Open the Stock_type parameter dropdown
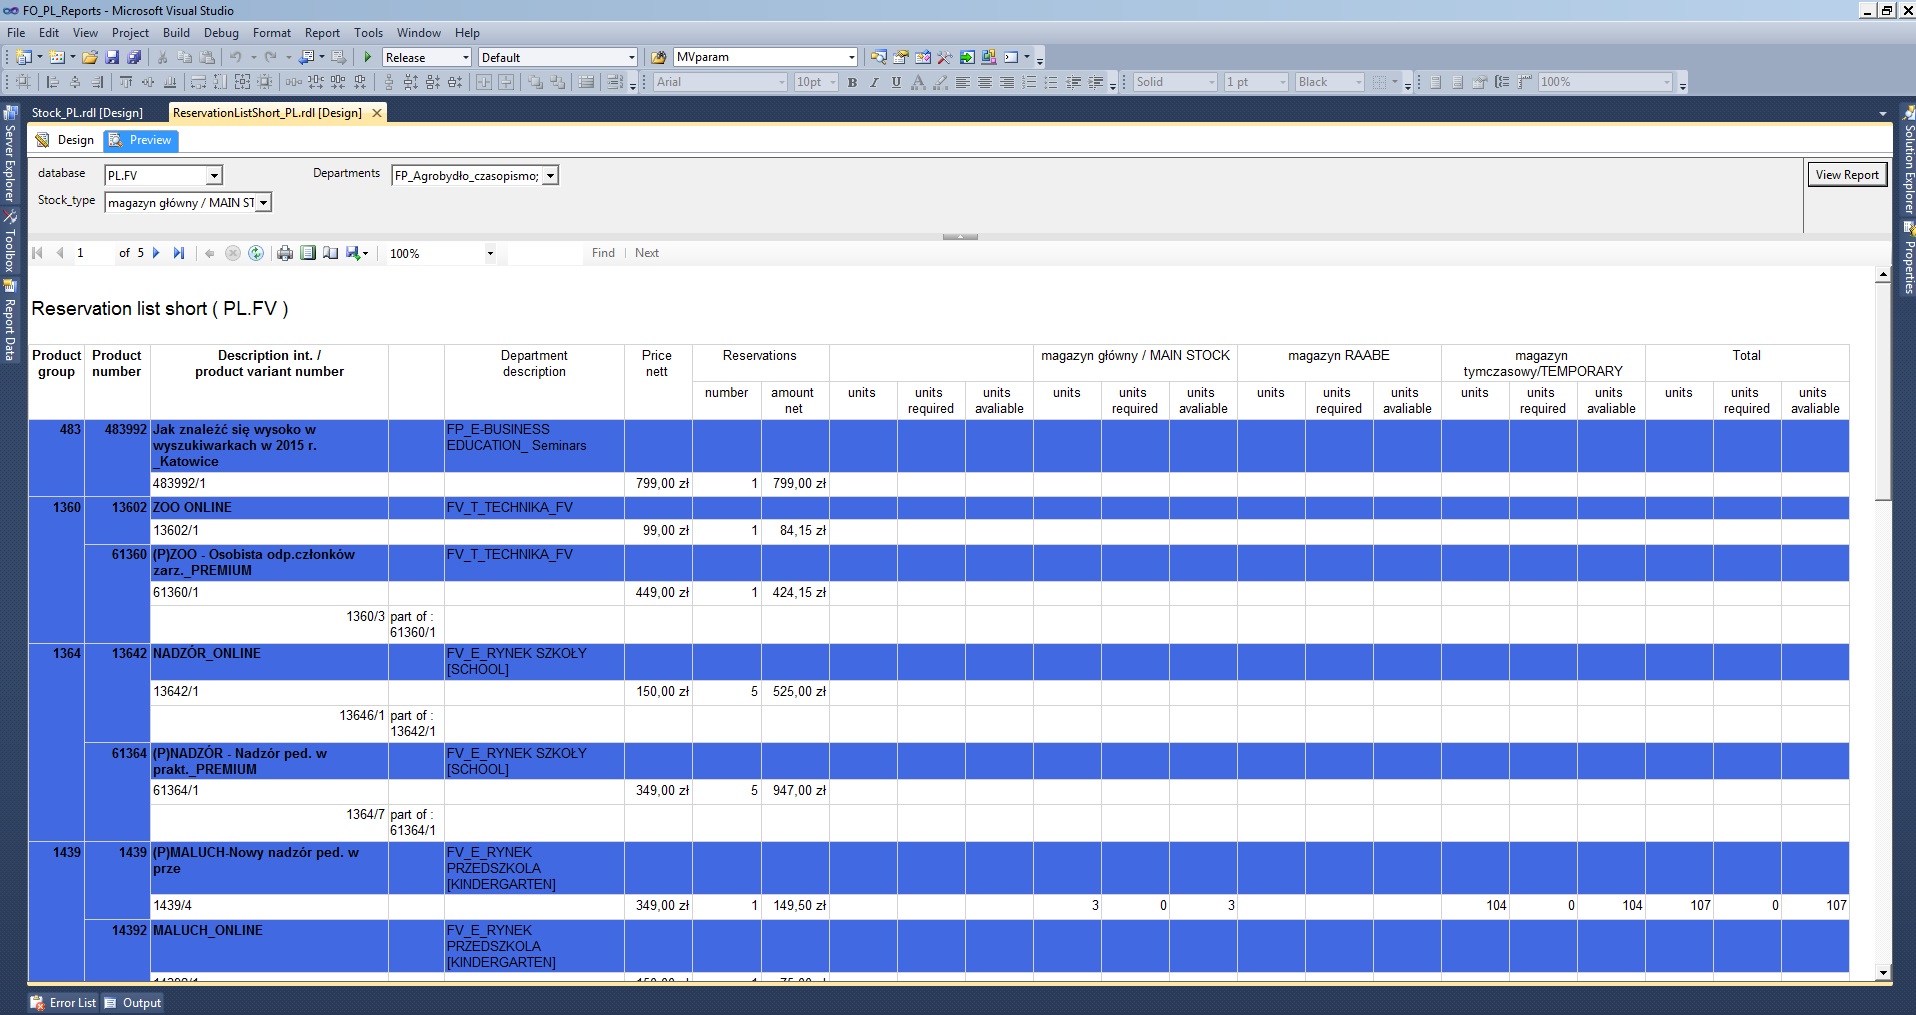Viewport: 1916px width, 1015px height. [x=263, y=203]
